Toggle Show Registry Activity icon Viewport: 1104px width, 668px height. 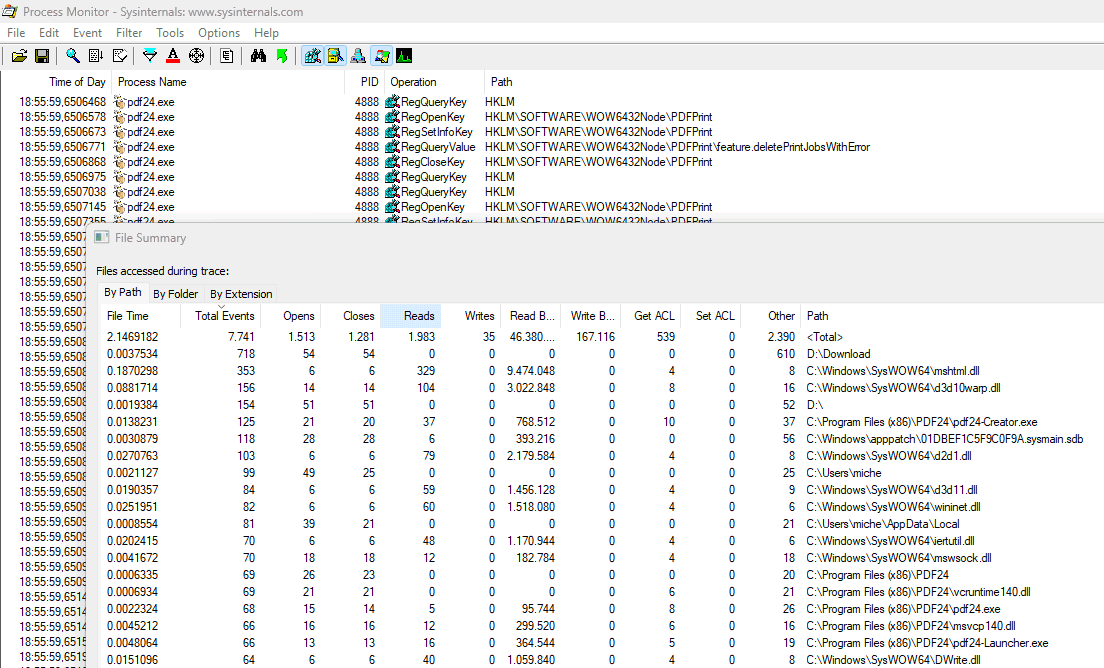pos(313,56)
